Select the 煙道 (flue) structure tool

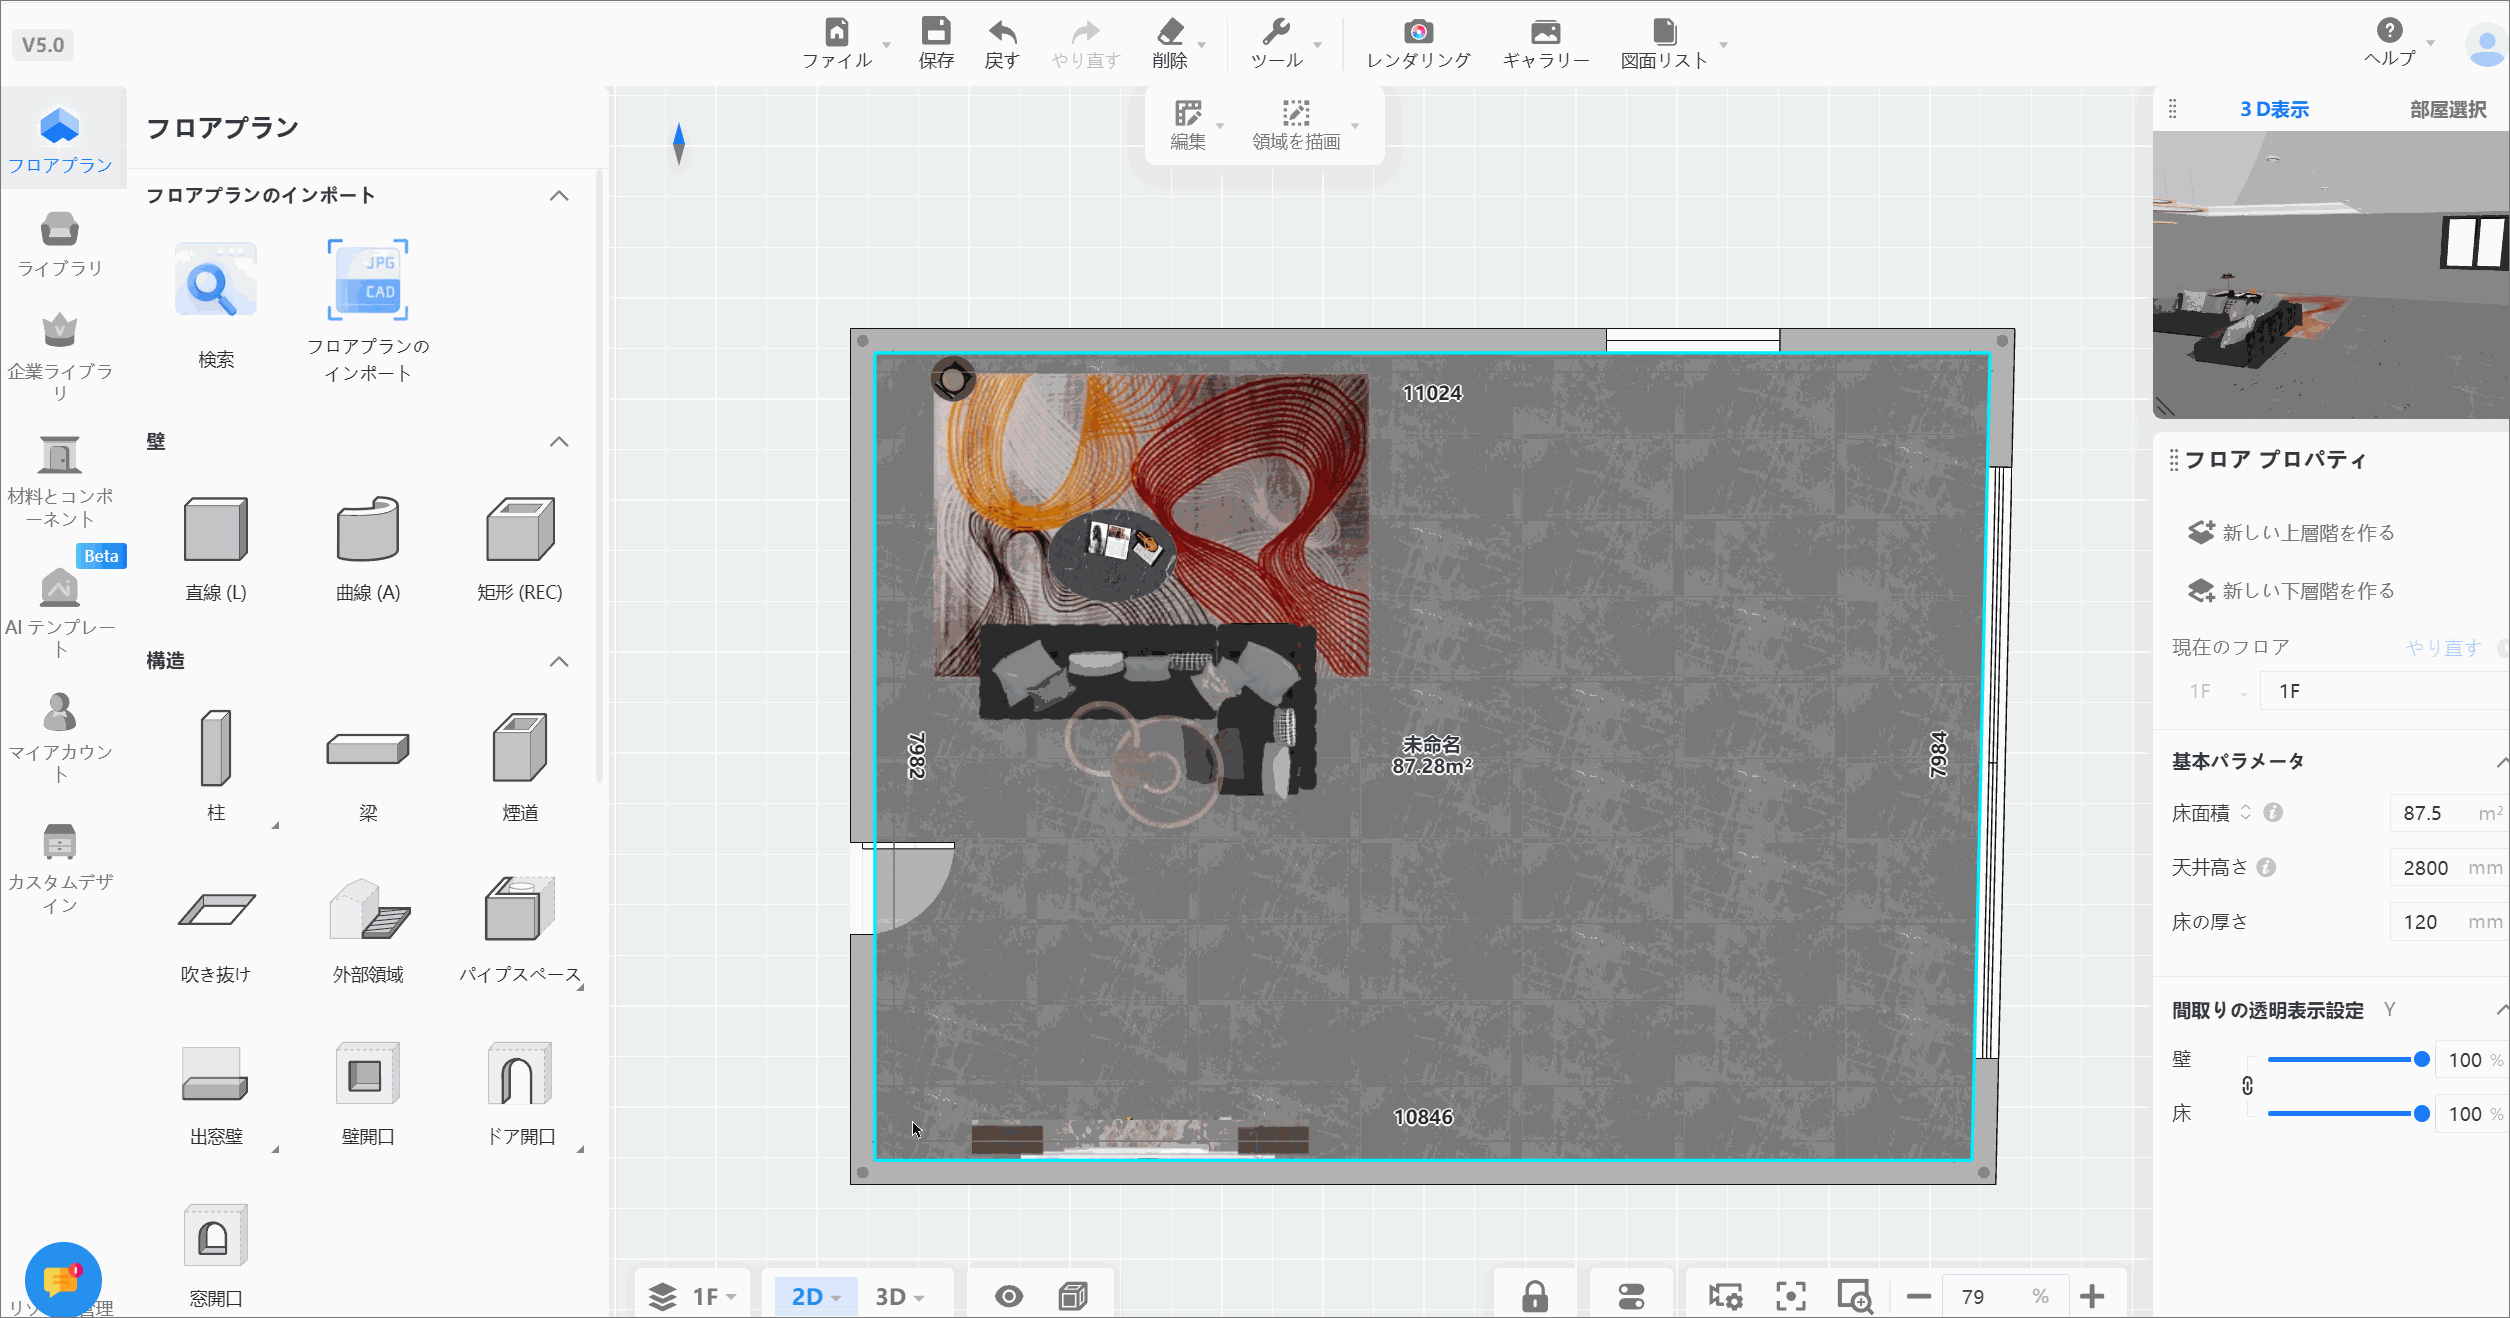click(520, 766)
